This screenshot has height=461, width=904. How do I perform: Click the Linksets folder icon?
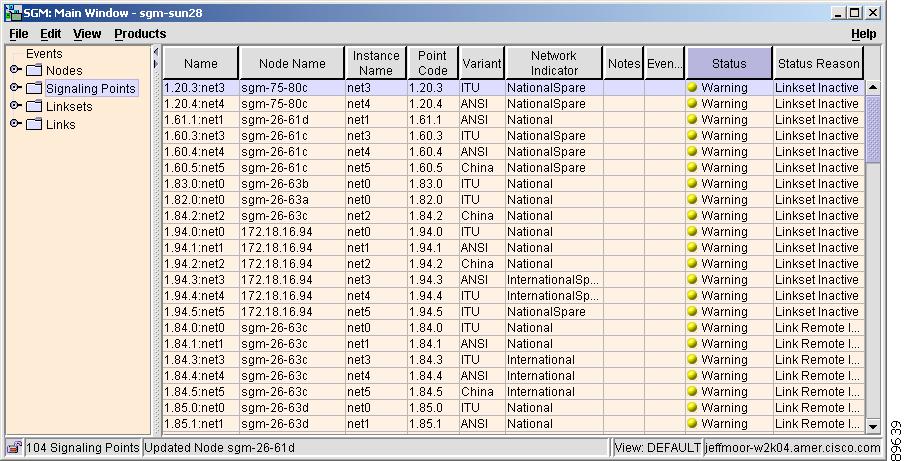tap(35, 107)
